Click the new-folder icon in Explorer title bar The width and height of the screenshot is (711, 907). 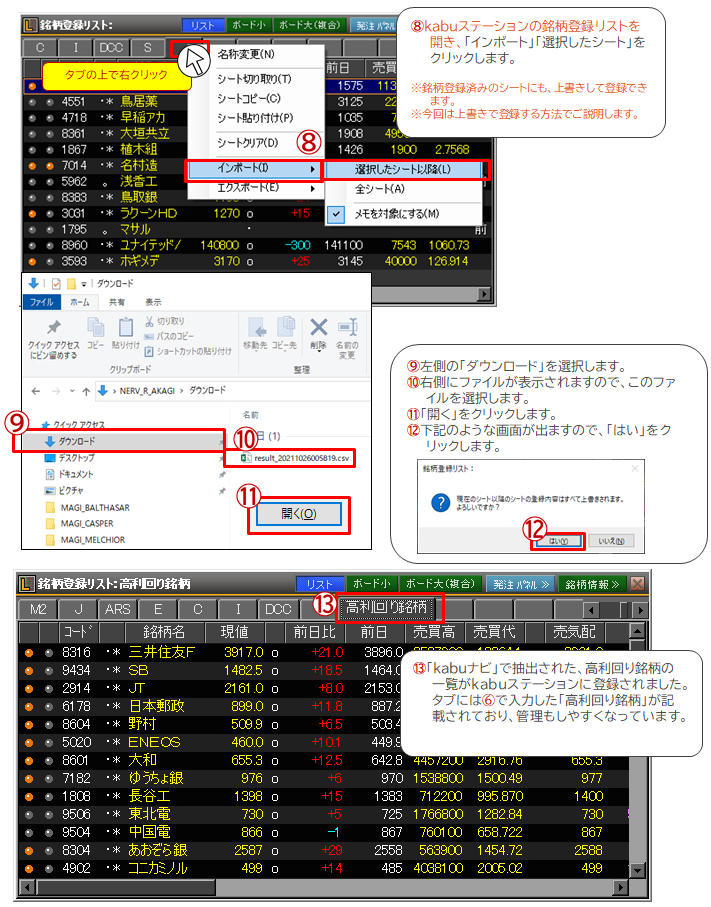coord(71,284)
